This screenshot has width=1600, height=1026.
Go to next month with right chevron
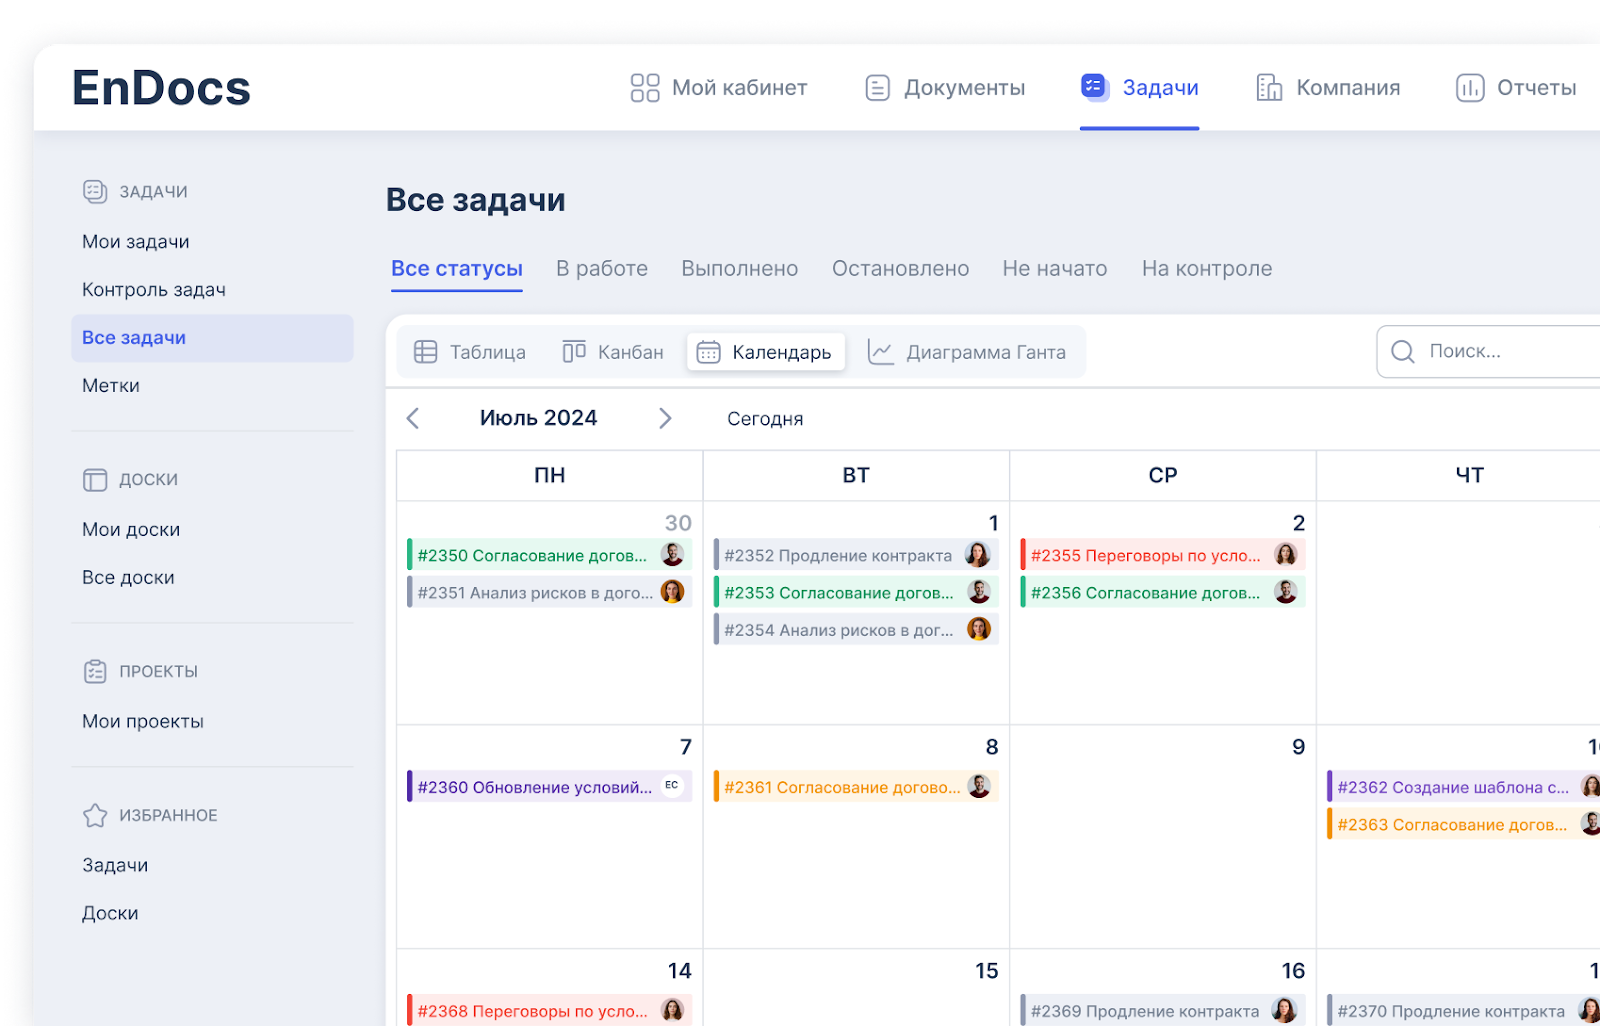point(665,419)
